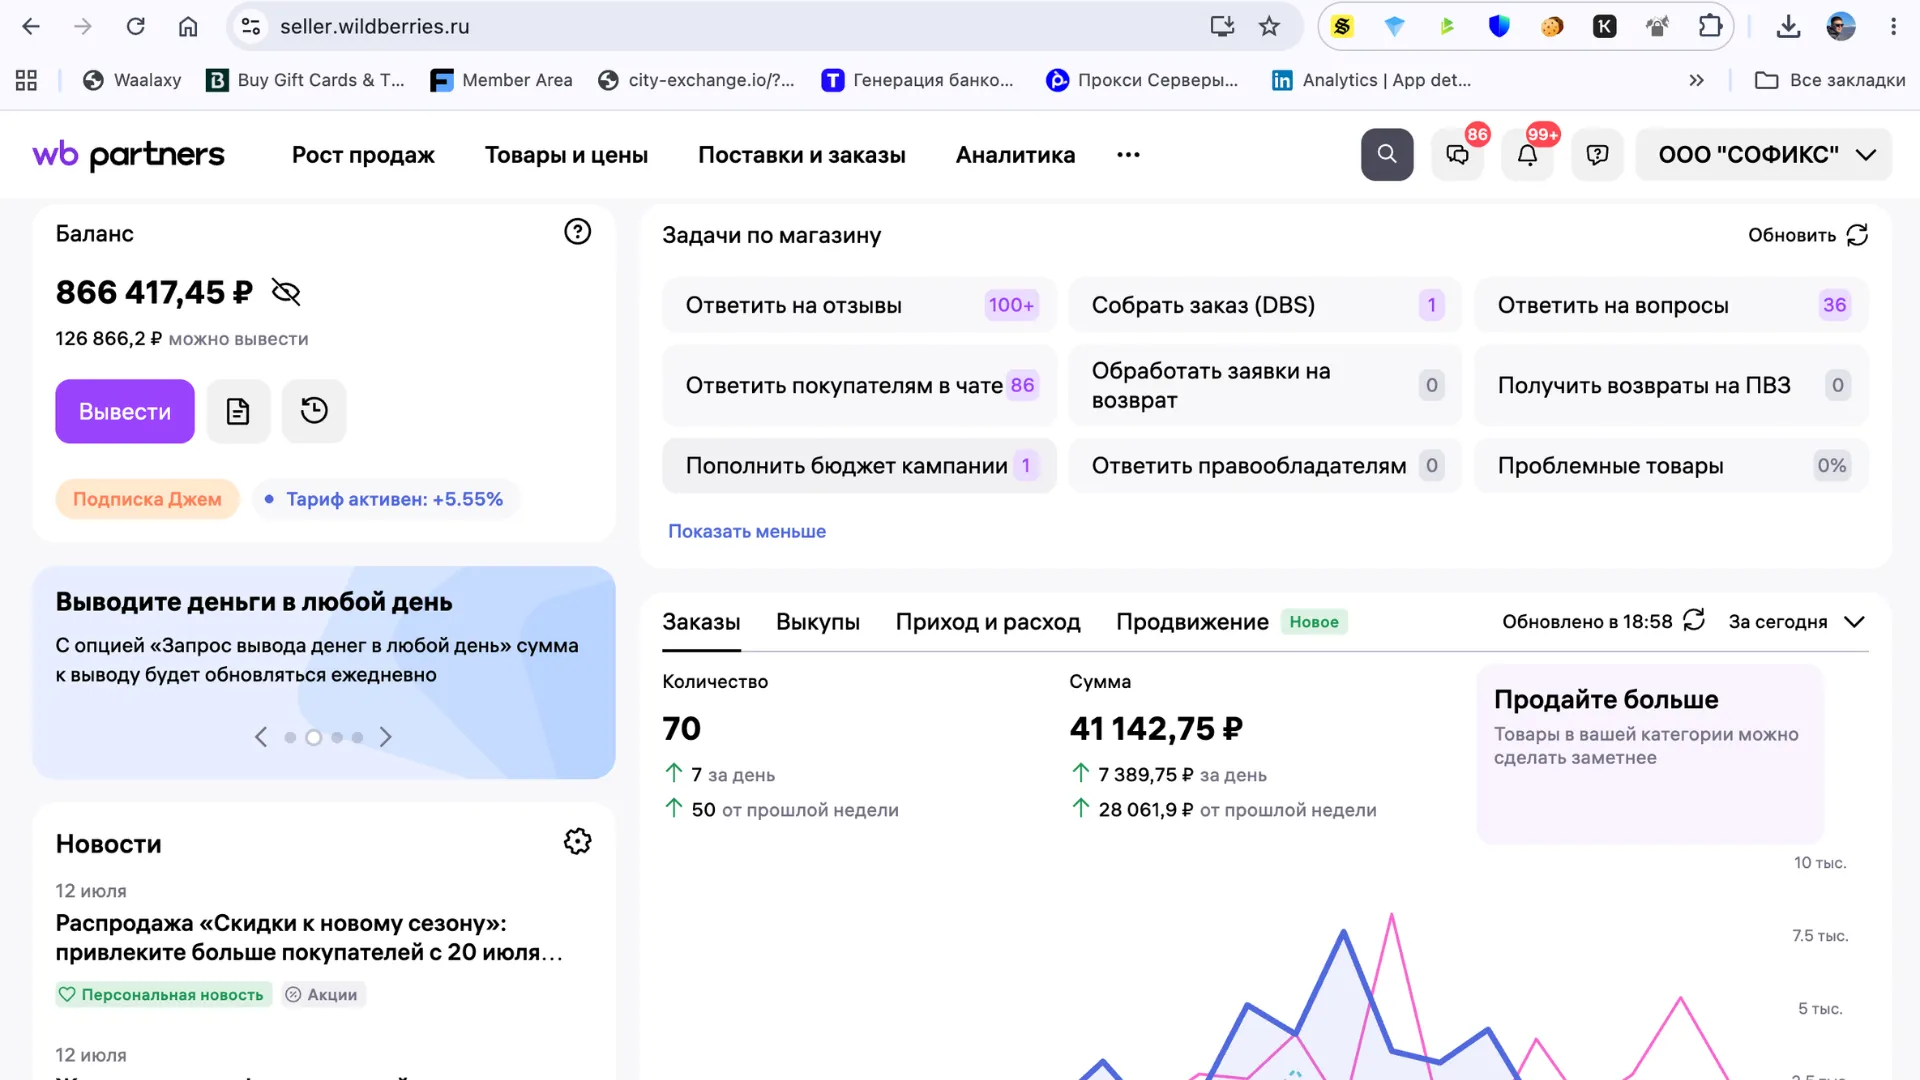
Task: Open Получить возвраты на ПВЗ task
Action: coord(1671,385)
